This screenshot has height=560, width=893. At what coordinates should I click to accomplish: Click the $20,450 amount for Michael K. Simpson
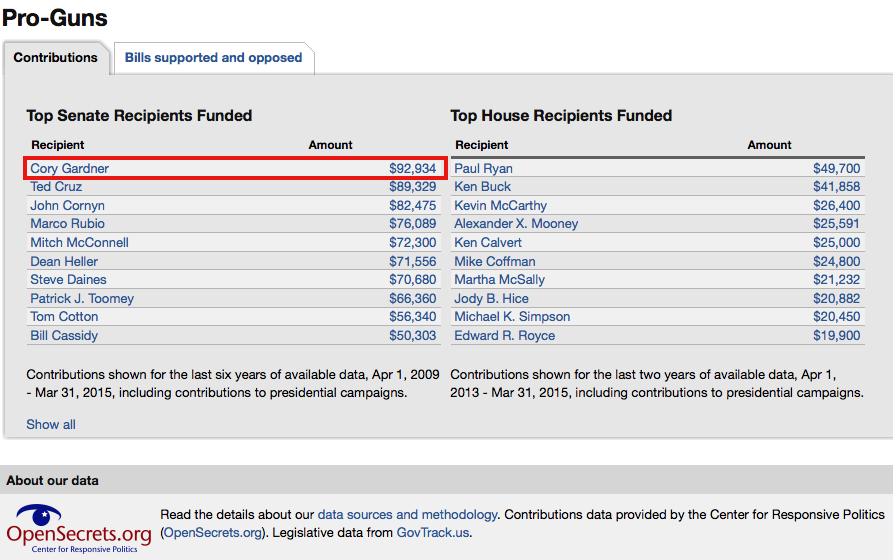pyautogui.click(x=837, y=317)
